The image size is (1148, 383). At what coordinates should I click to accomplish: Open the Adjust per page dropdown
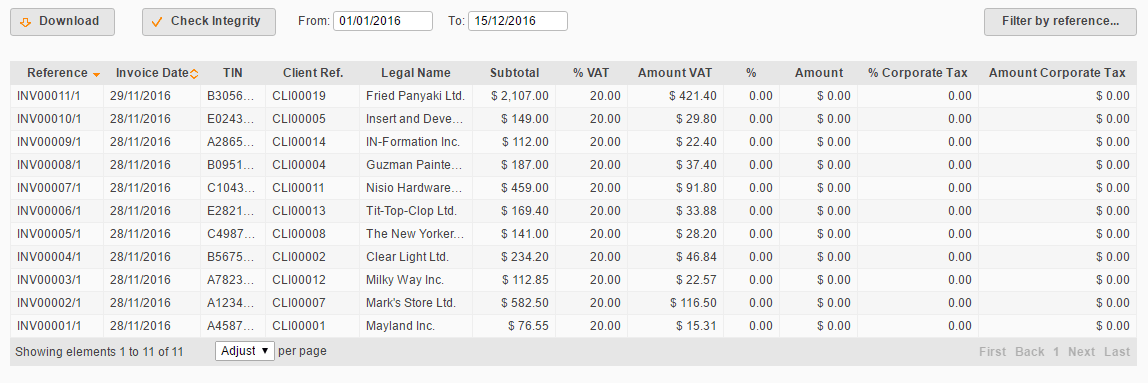point(245,351)
